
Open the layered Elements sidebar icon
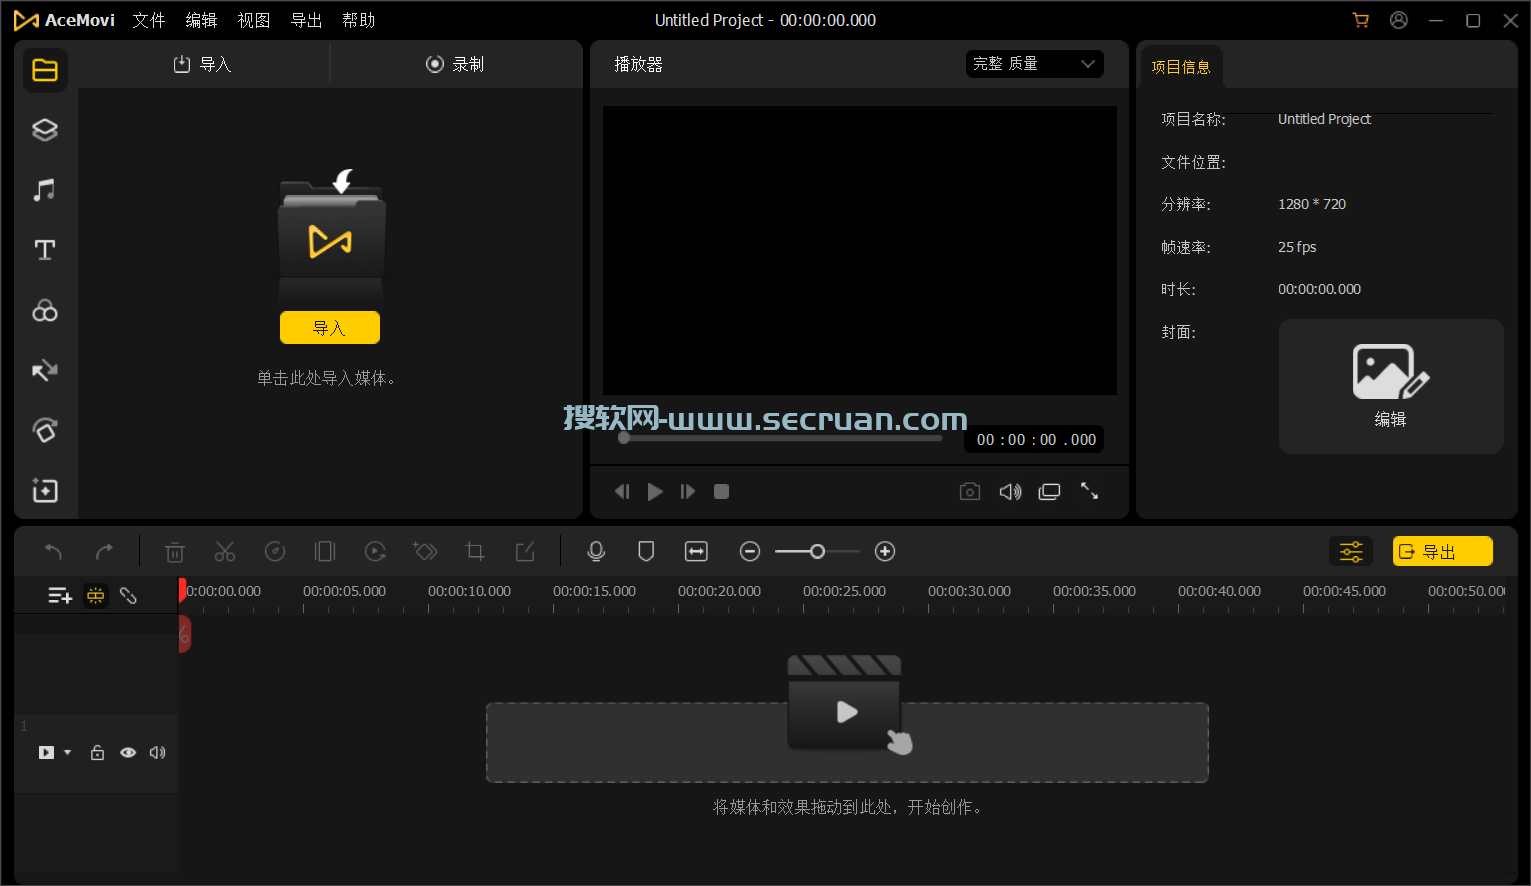(45, 130)
